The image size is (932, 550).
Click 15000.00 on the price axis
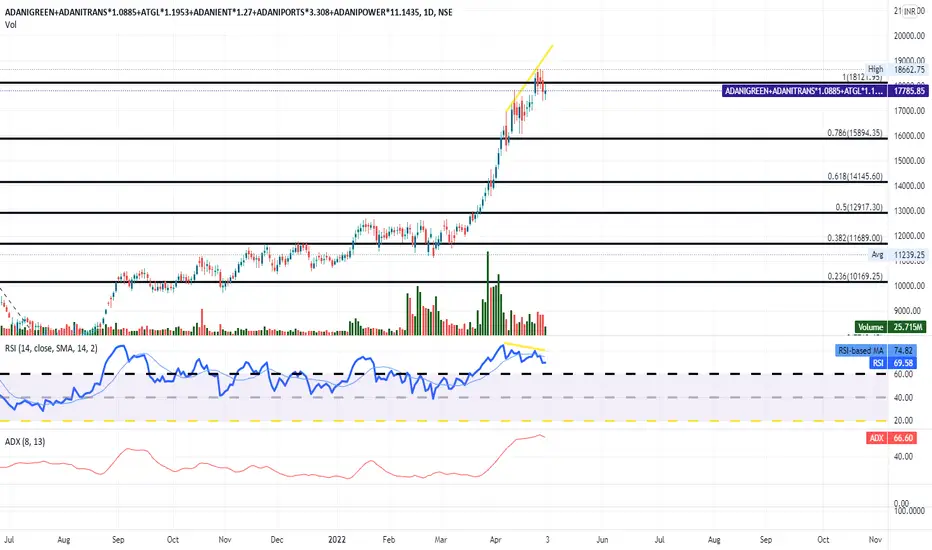pos(909,161)
